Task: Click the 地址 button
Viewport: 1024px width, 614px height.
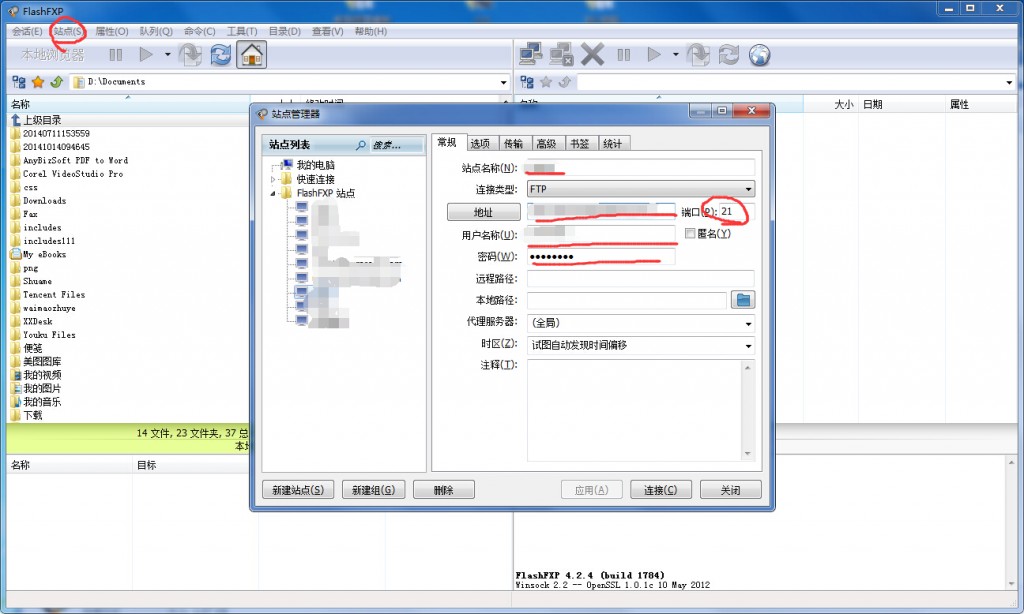Action: click(x=484, y=212)
